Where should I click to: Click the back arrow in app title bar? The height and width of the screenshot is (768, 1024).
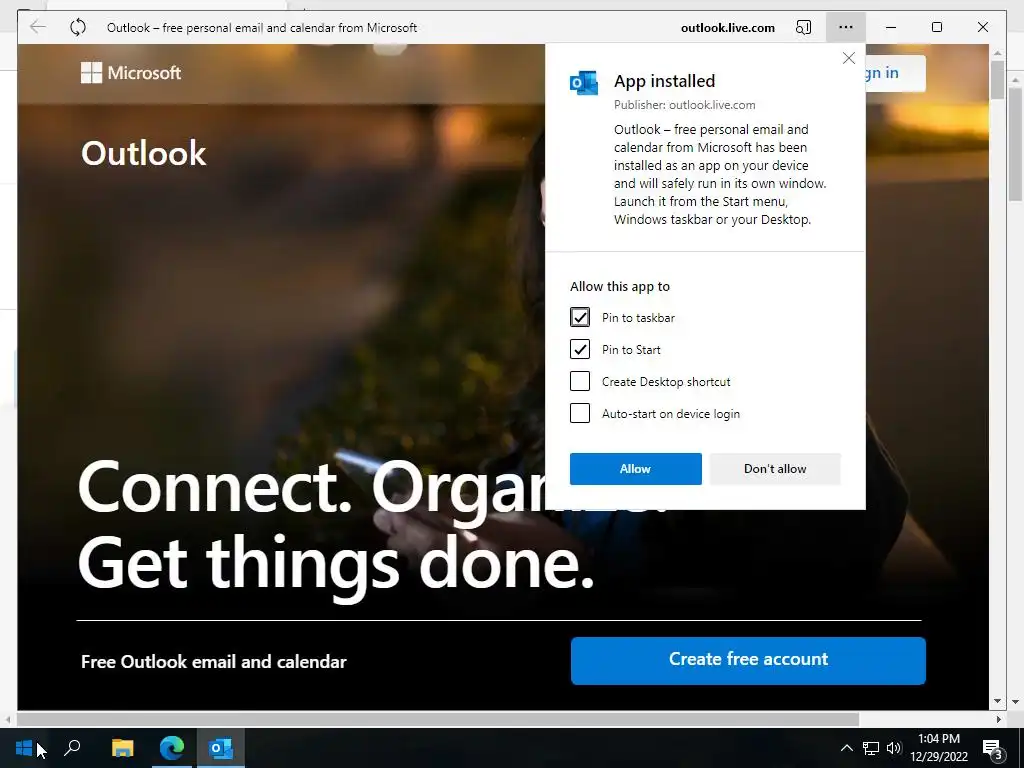[38, 27]
